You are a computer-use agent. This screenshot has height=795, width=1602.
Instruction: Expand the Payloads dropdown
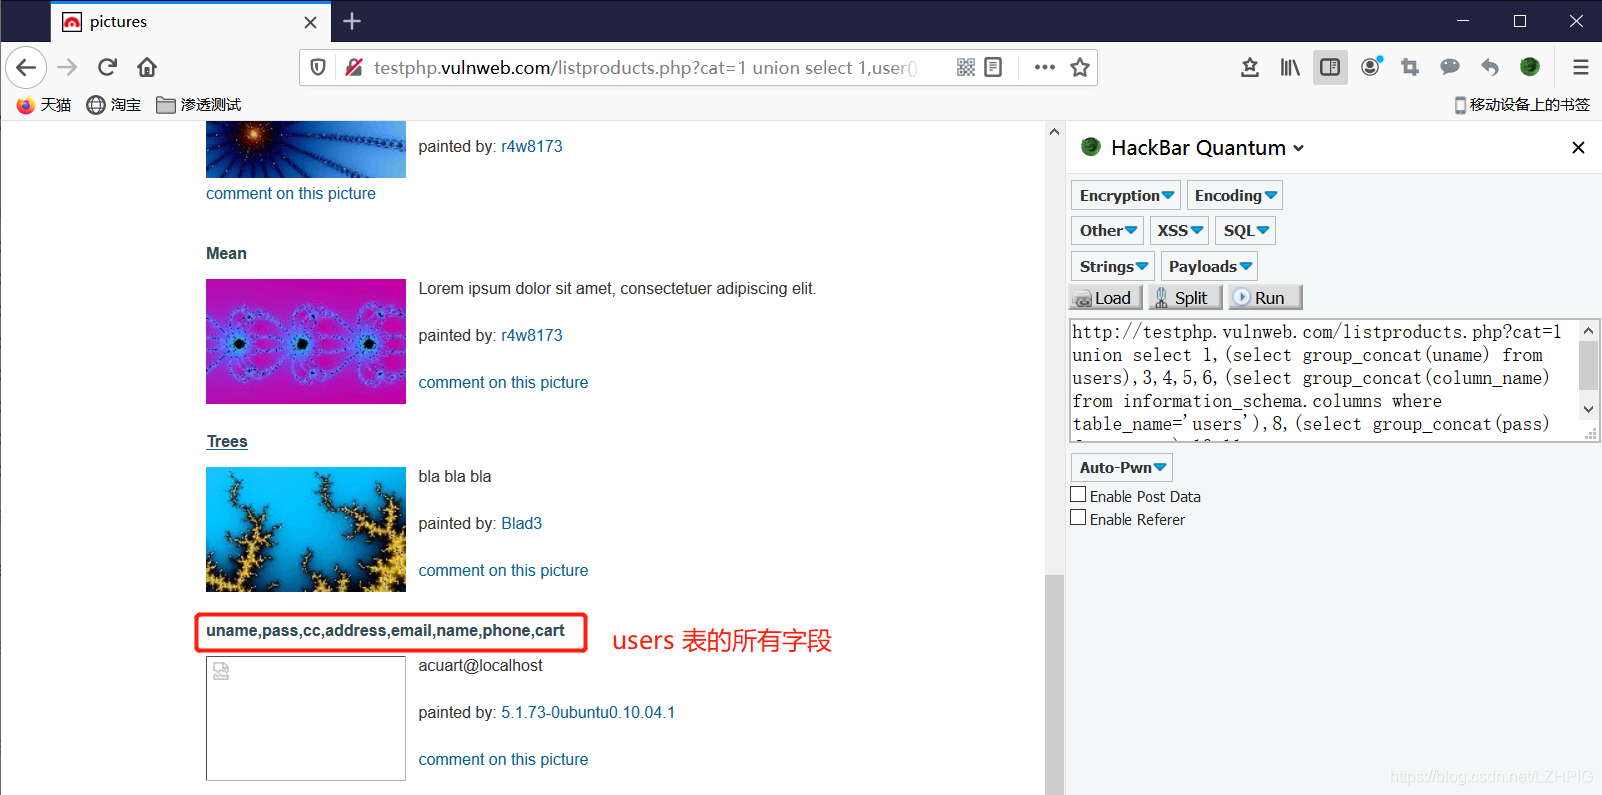[x=1209, y=266]
